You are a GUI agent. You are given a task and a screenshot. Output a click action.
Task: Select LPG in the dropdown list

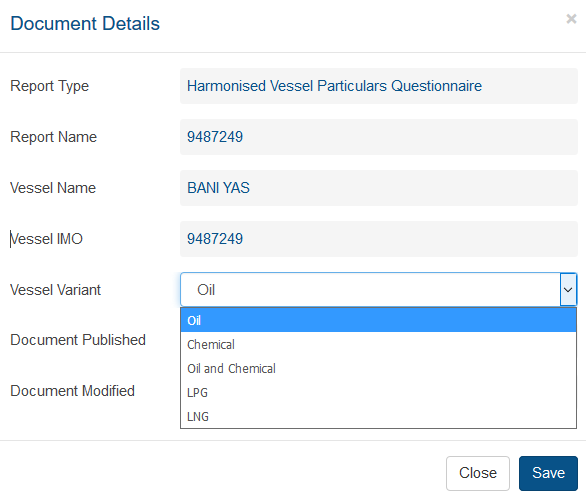[378, 392]
